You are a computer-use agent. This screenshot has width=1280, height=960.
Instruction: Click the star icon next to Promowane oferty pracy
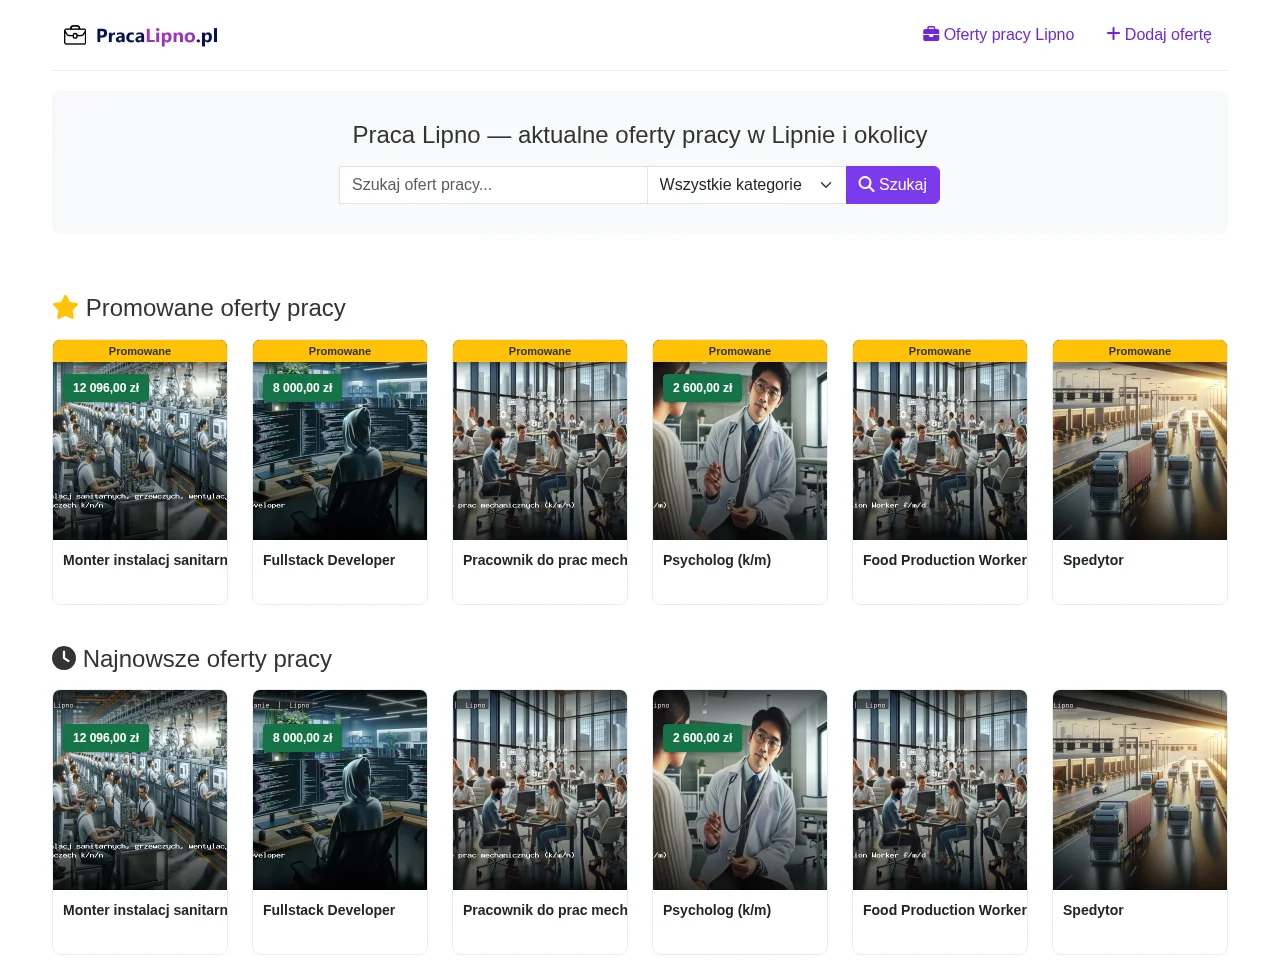(x=66, y=307)
